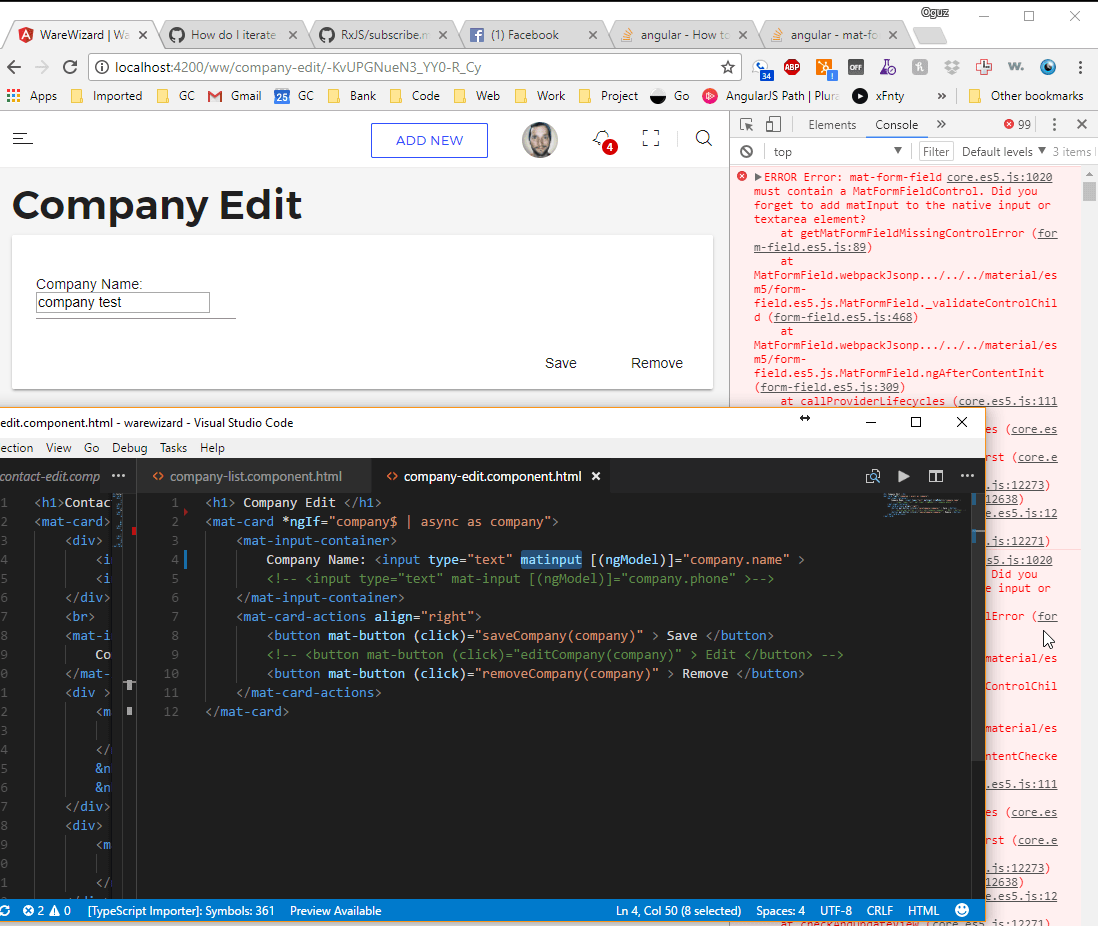Reload the page using the browser refresh icon

coord(70,68)
